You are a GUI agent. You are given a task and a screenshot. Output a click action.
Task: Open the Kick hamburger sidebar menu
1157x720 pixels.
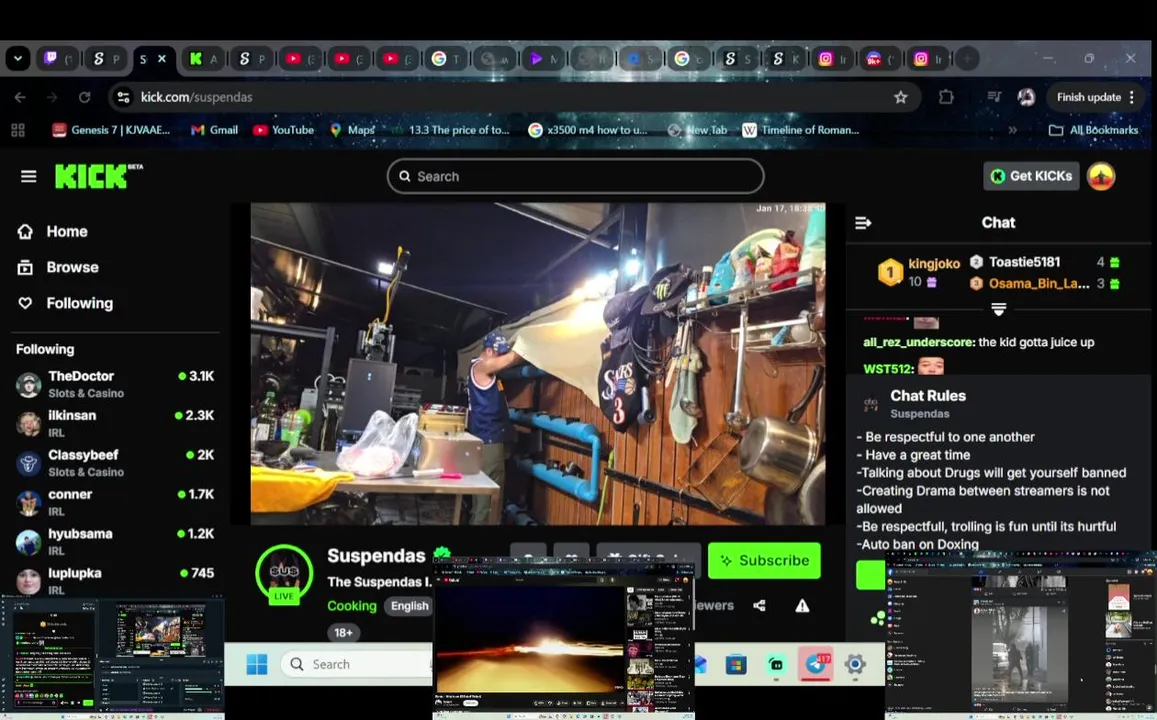tap(29, 176)
